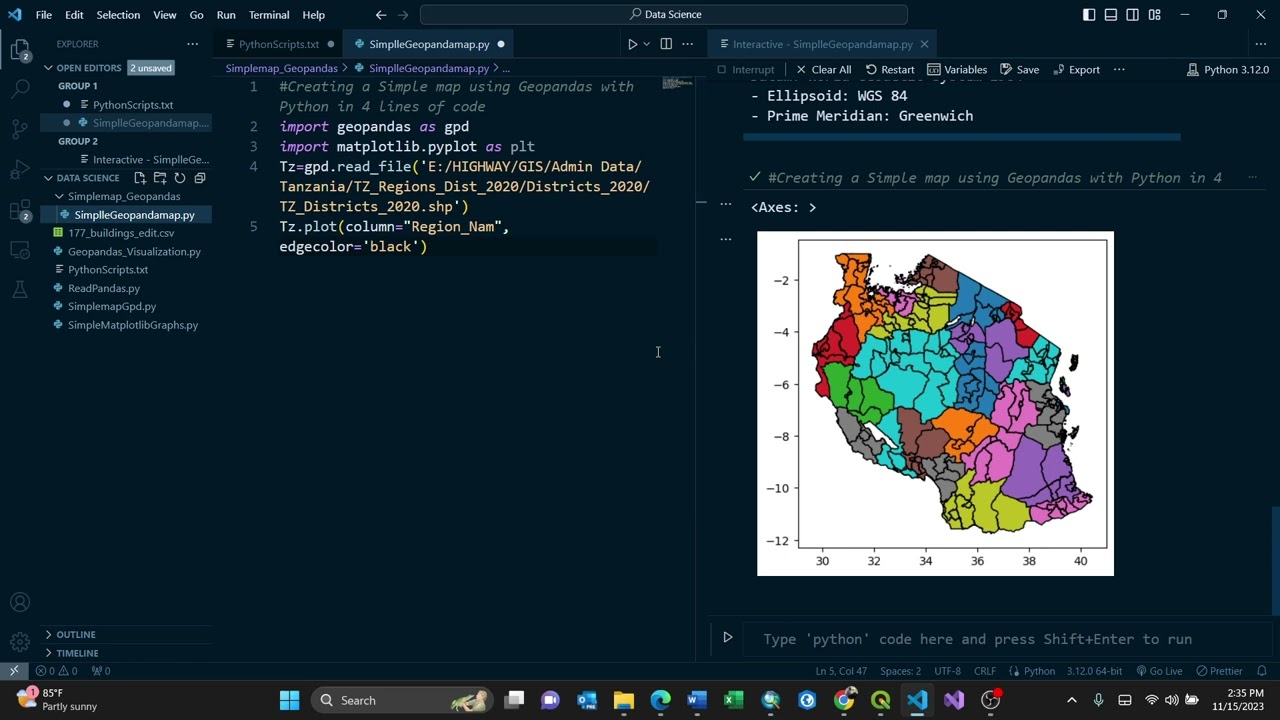Change the UTF-8 encoding setting
This screenshot has width=1280, height=720.
(947, 671)
